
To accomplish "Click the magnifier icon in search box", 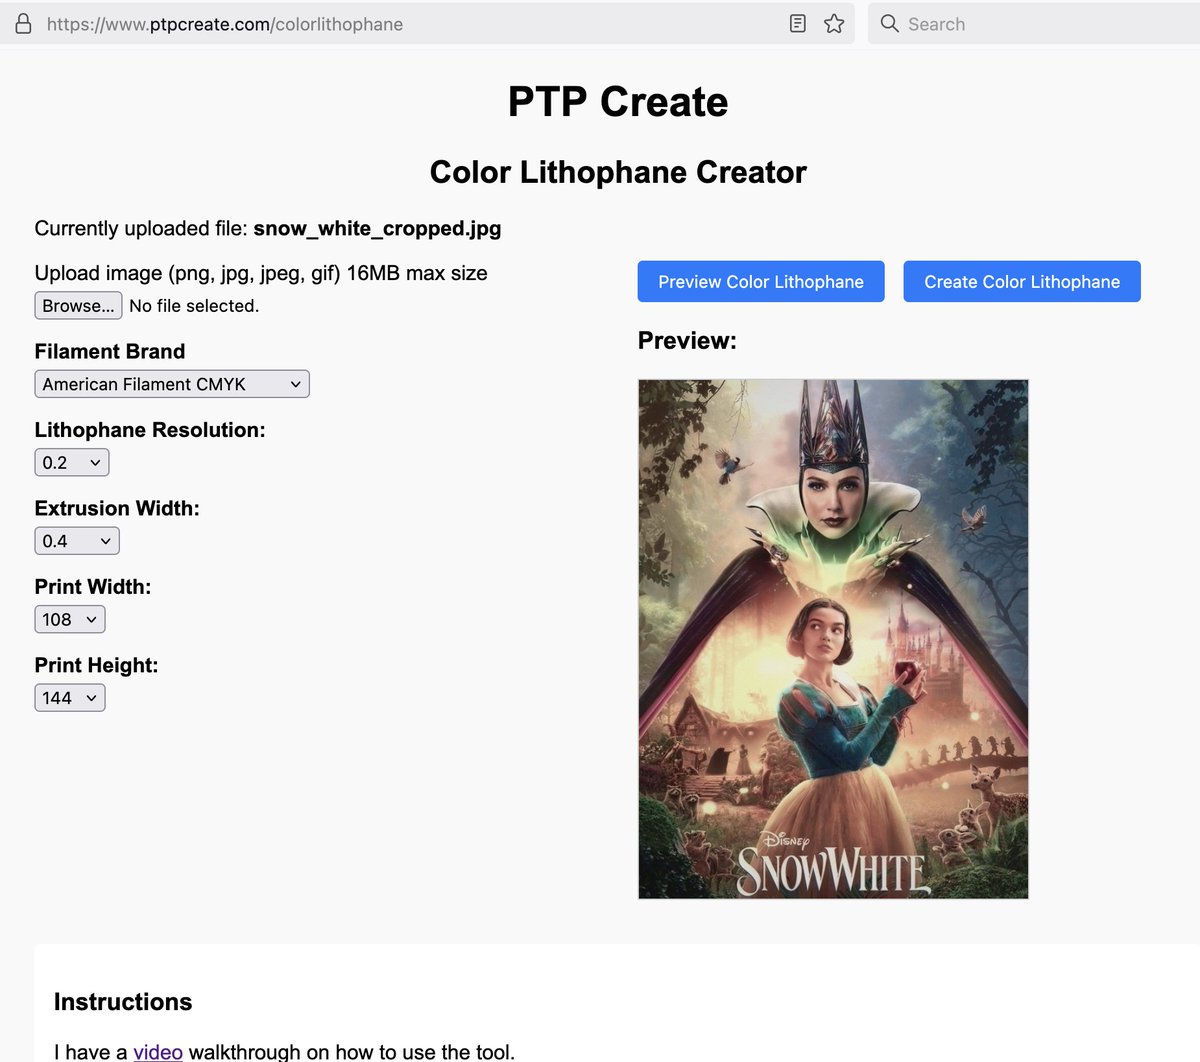I will [889, 23].
